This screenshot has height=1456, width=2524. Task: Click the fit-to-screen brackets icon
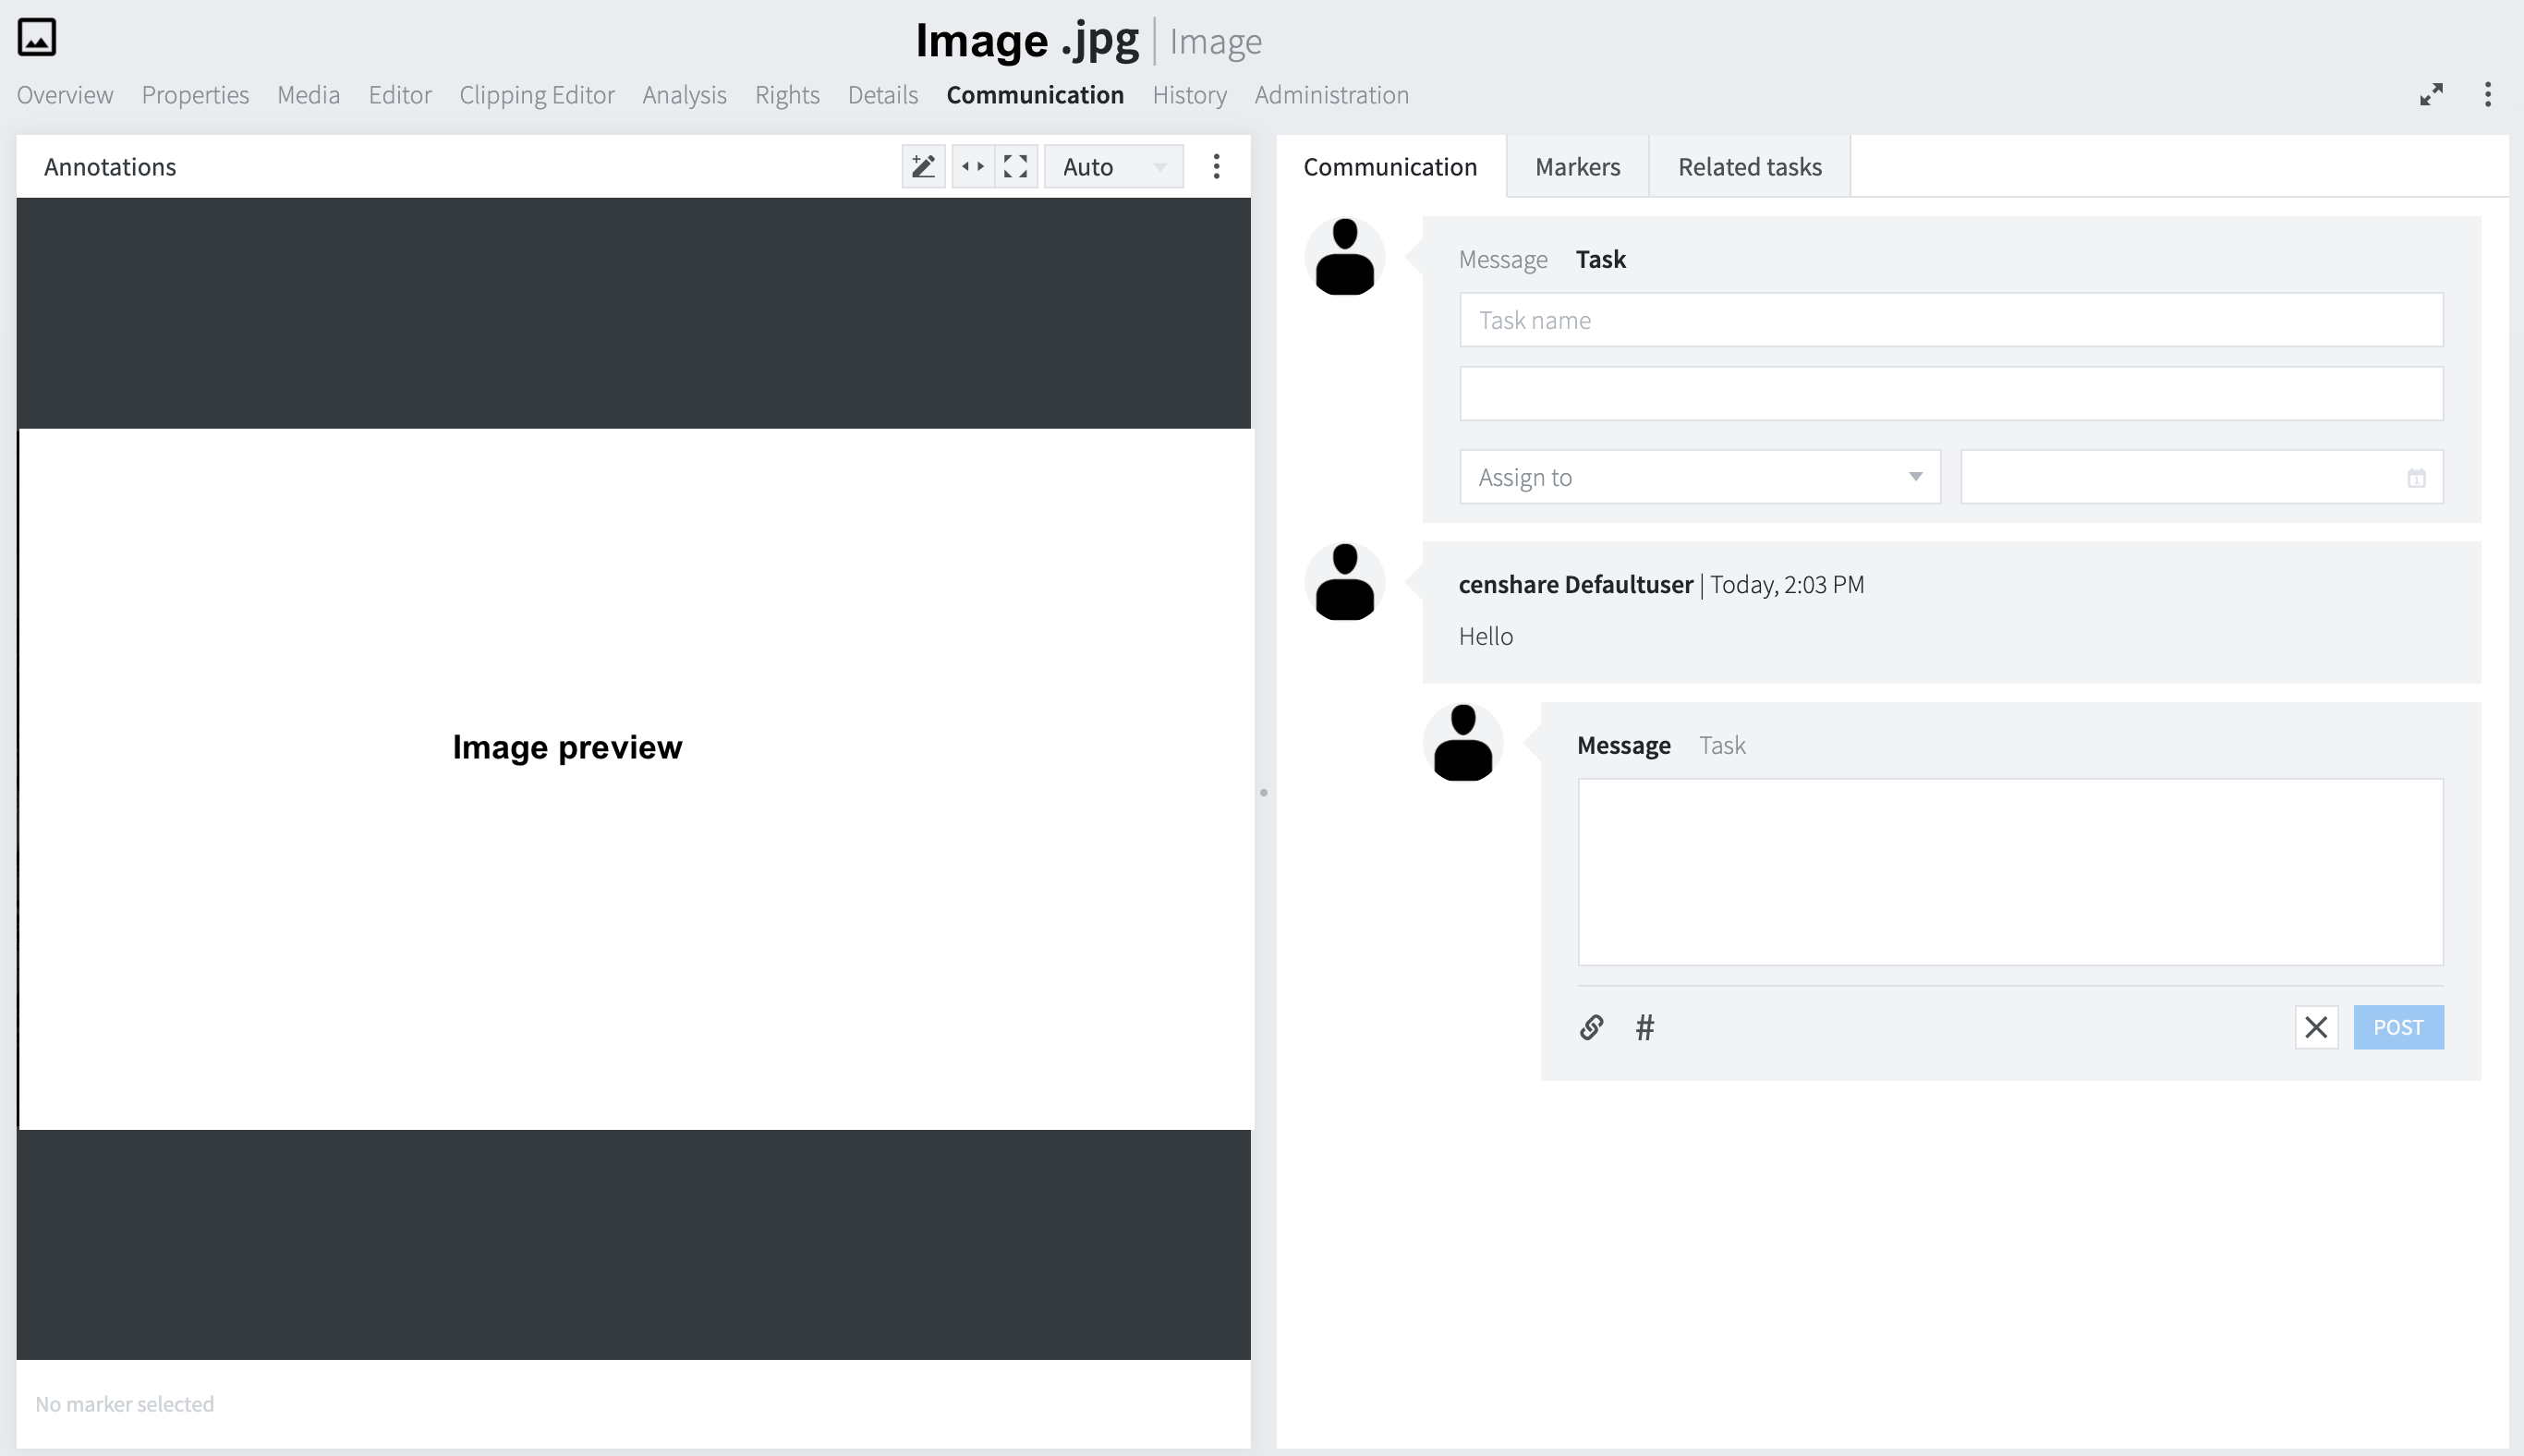pyautogui.click(x=1015, y=166)
